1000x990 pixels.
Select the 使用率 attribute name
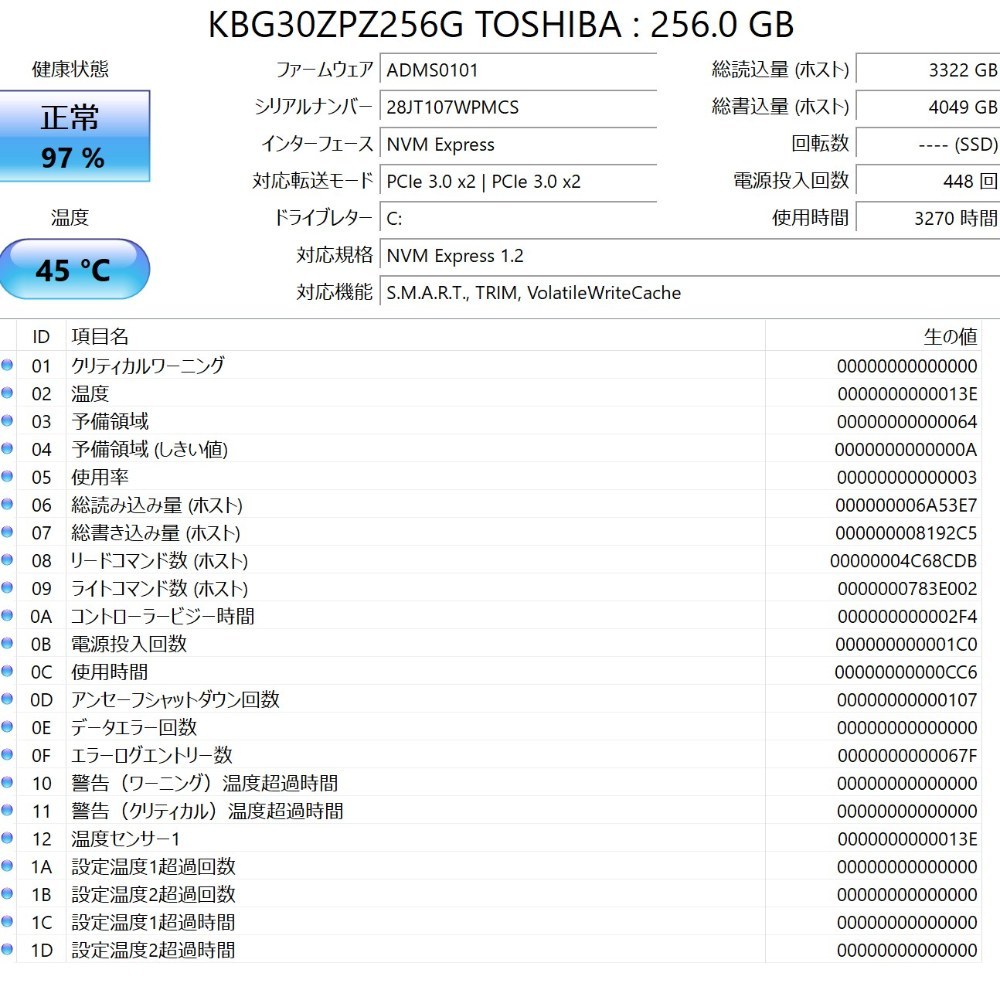coord(100,477)
